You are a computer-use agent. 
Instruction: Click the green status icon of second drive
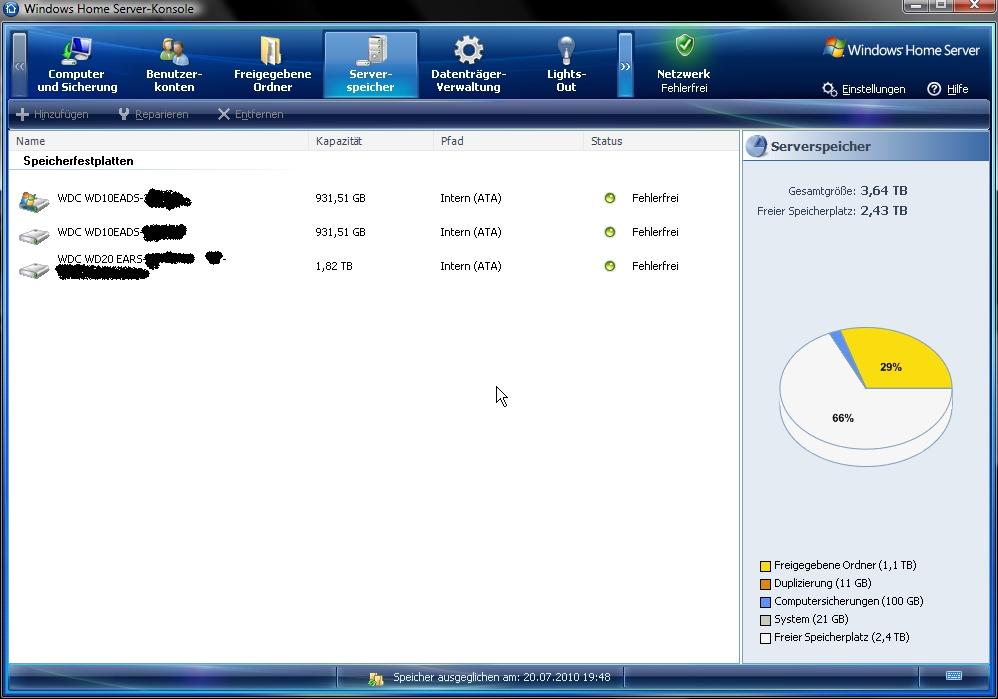click(610, 232)
